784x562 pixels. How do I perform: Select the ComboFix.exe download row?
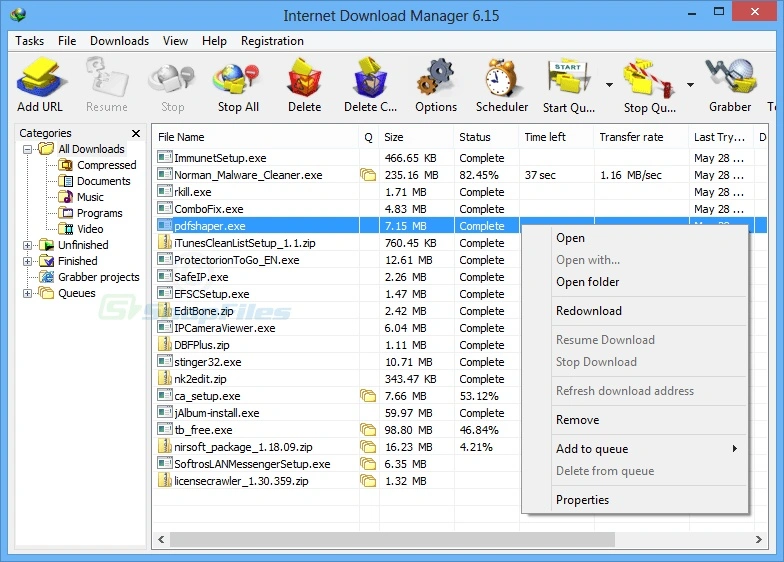(x=459, y=209)
